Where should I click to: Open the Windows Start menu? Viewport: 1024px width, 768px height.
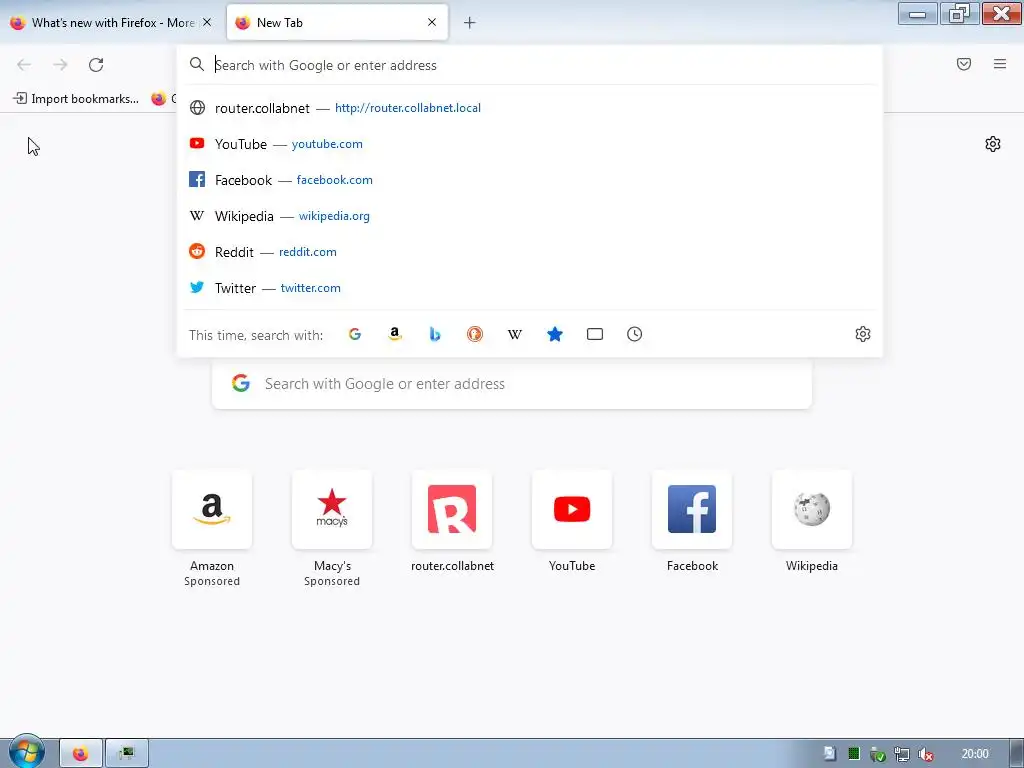26,752
